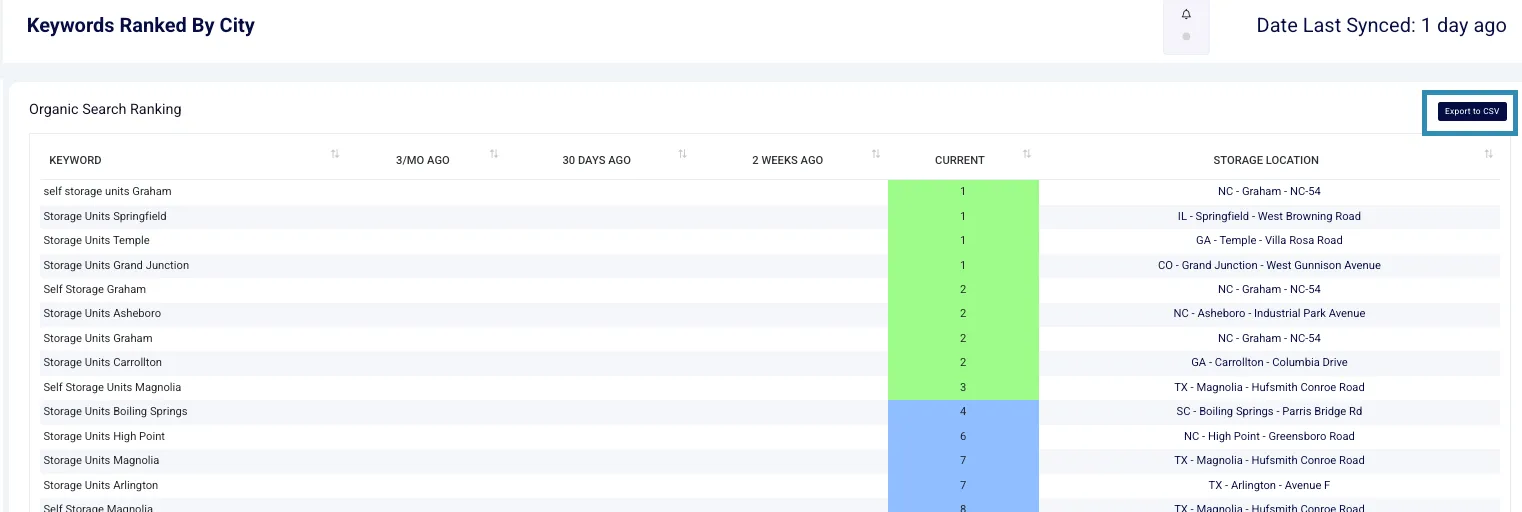The image size is (1522, 512).
Task: Click location 'GA - Carrollton - Columbia Drive'
Action: 1269,362
